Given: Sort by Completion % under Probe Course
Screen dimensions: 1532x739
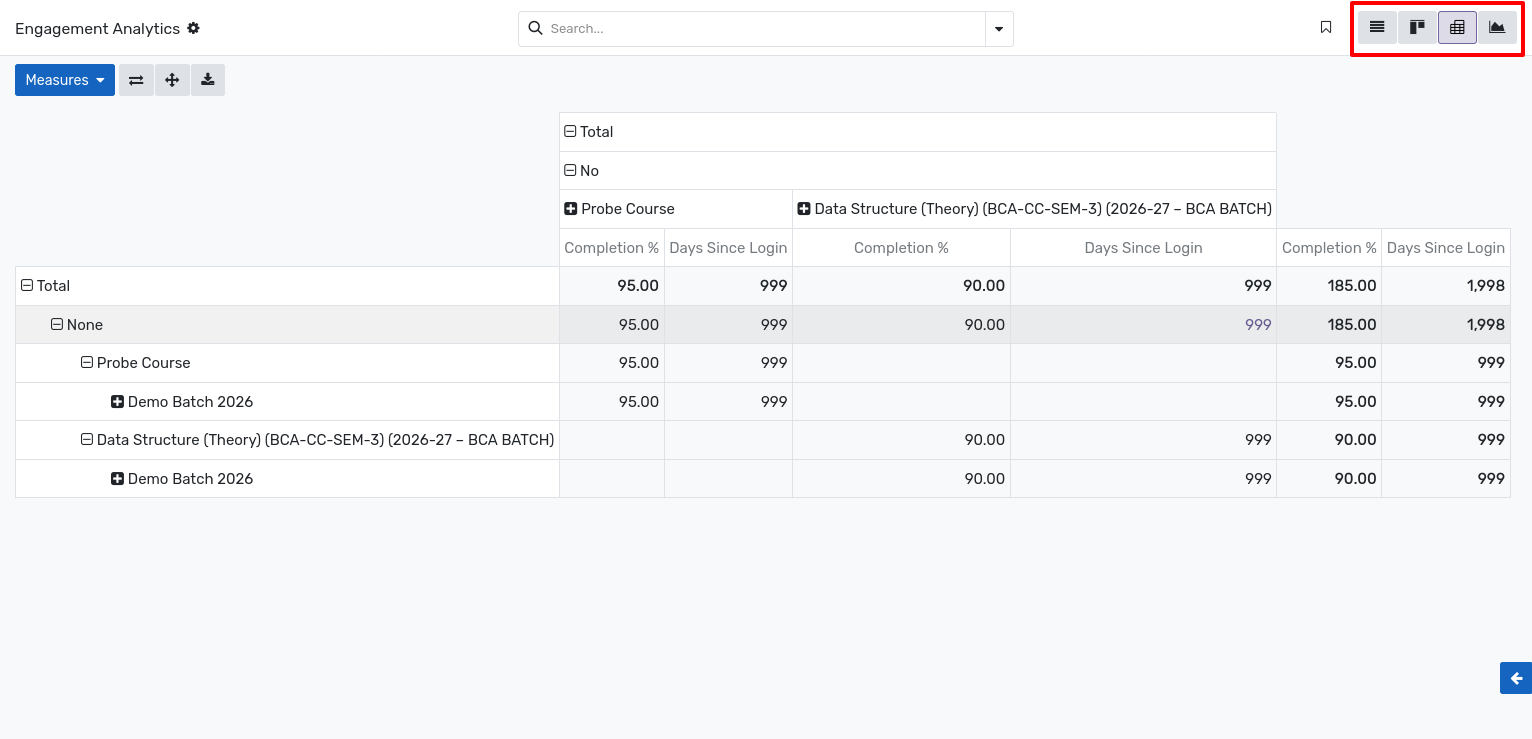Looking at the screenshot, I should [x=612, y=248].
